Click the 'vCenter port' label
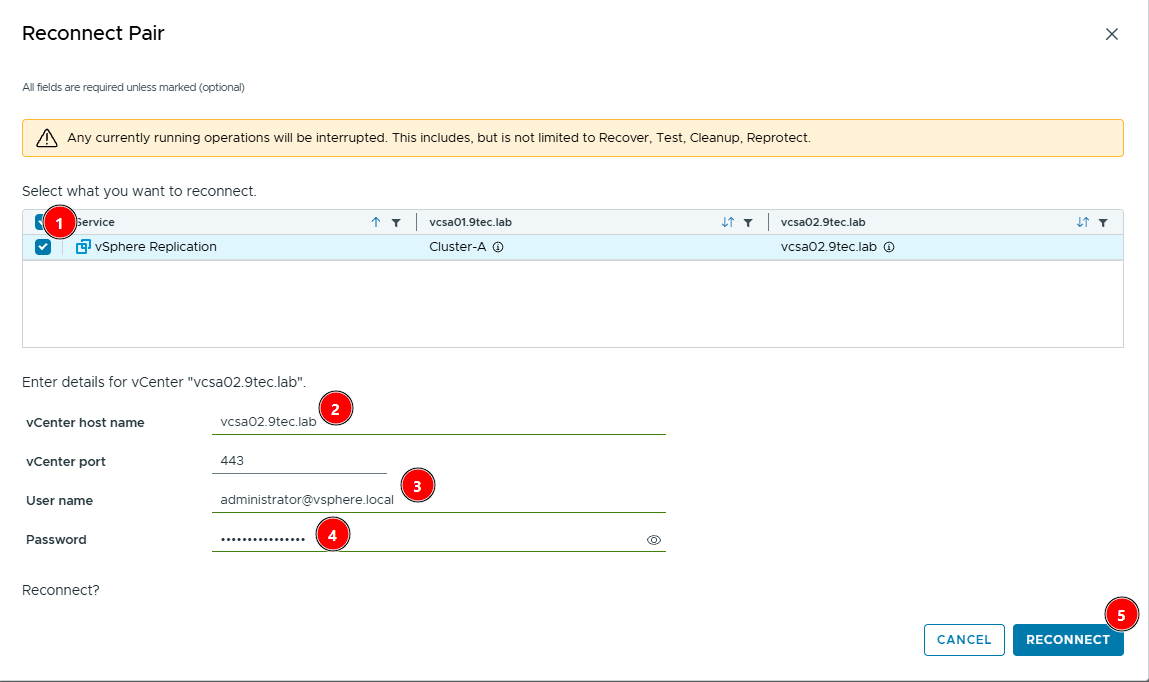1149x682 pixels. click(66, 462)
